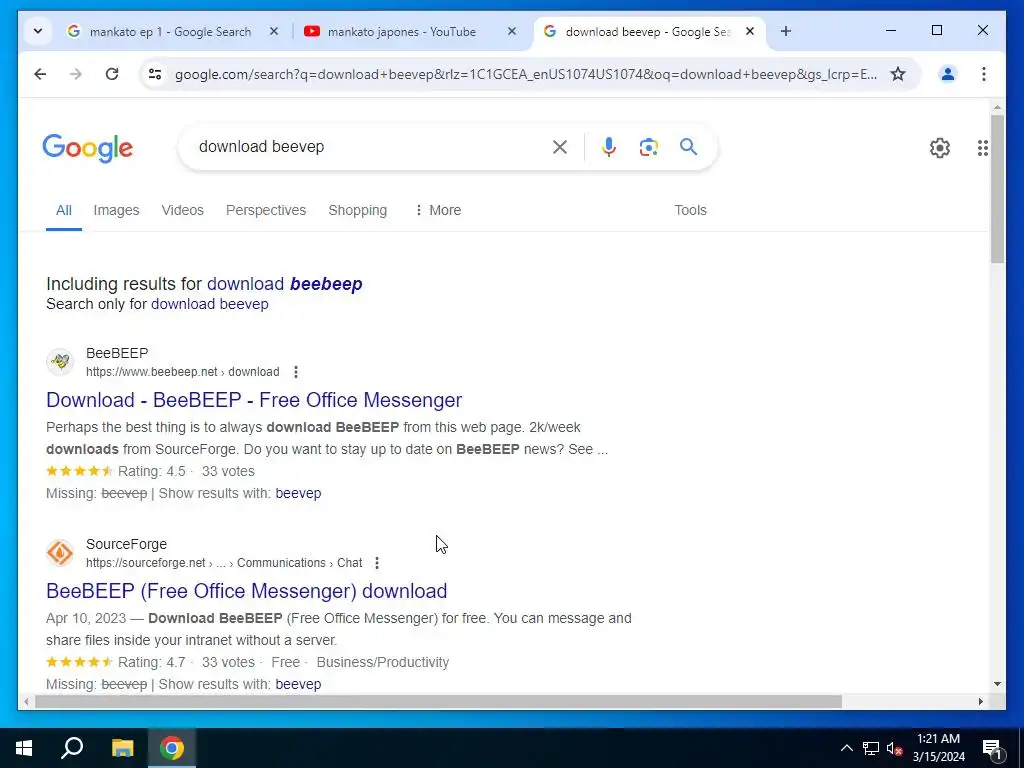
Task: Open Google apps grid
Action: [x=982, y=148]
